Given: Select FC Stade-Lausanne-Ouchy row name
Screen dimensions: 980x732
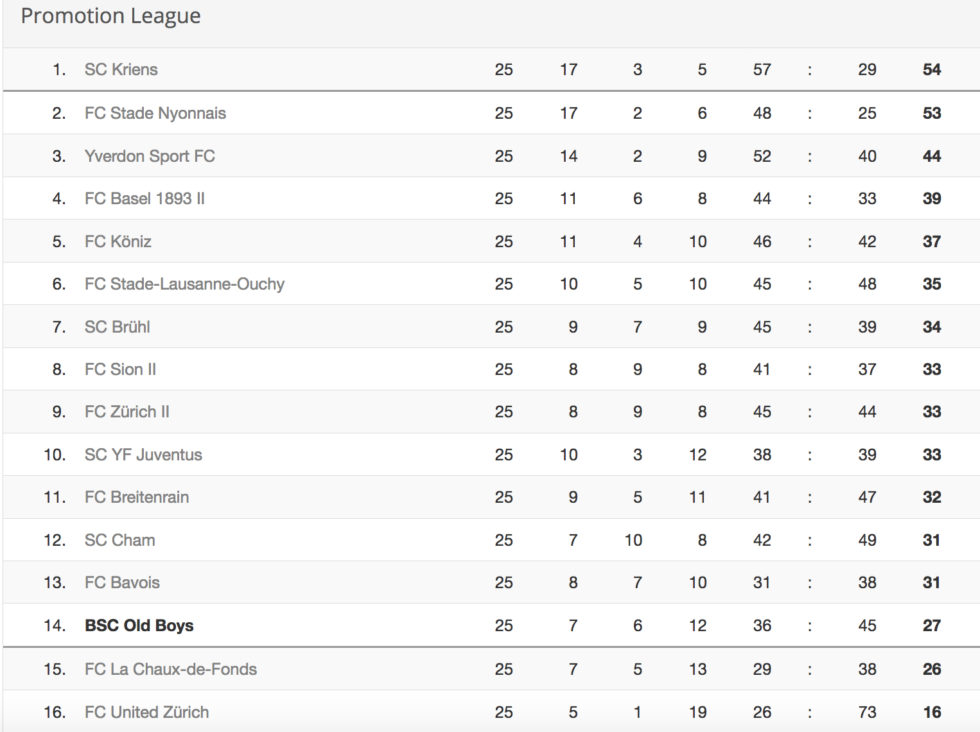Looking at the screenshot, I should 184,284.
